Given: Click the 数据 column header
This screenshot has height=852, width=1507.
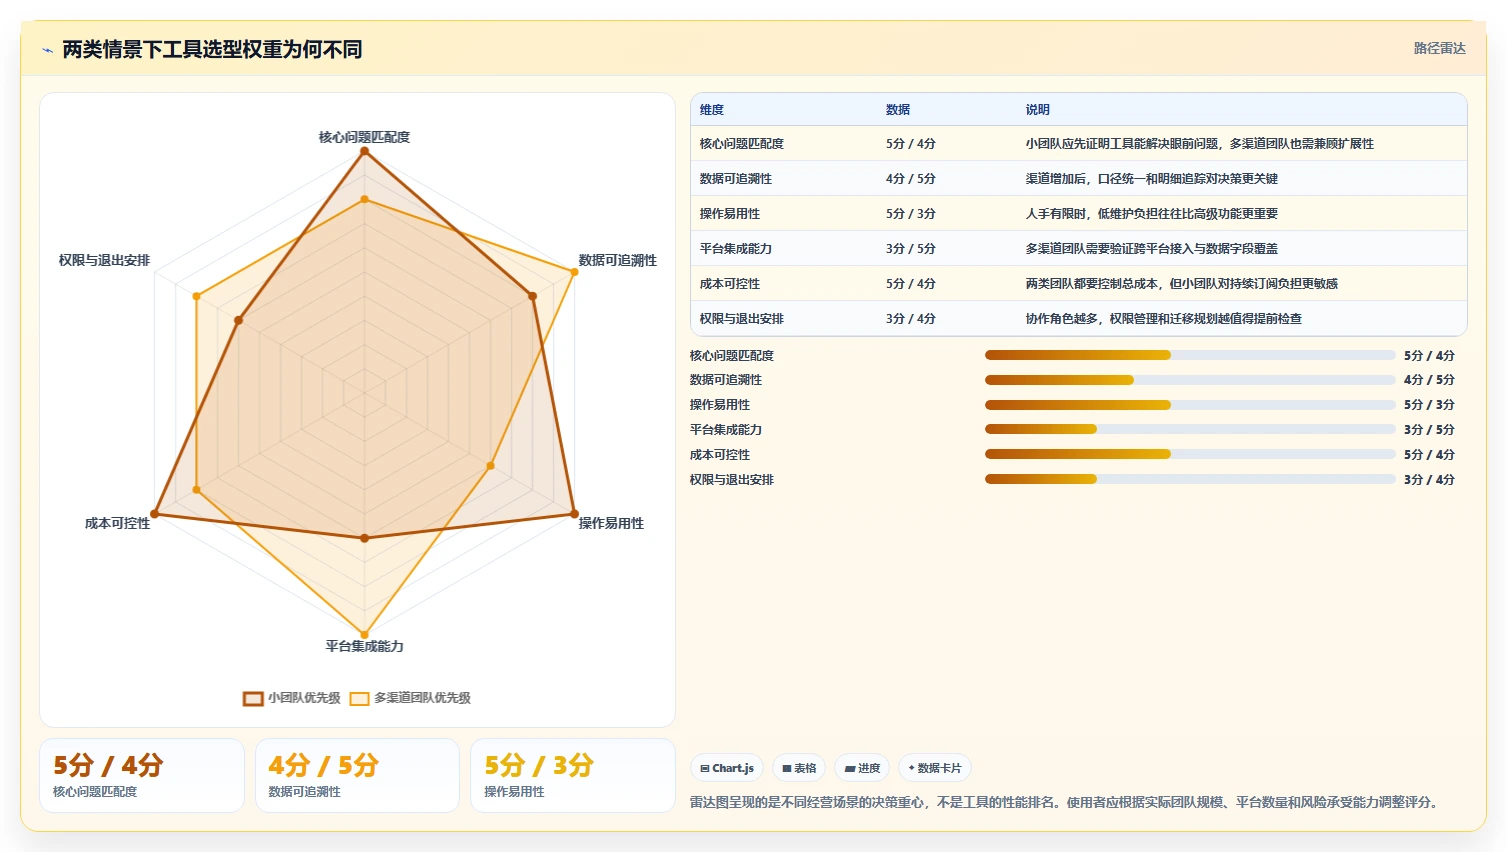Looking at the screenshot, I should pyautogui.click(x=898, y=110).
